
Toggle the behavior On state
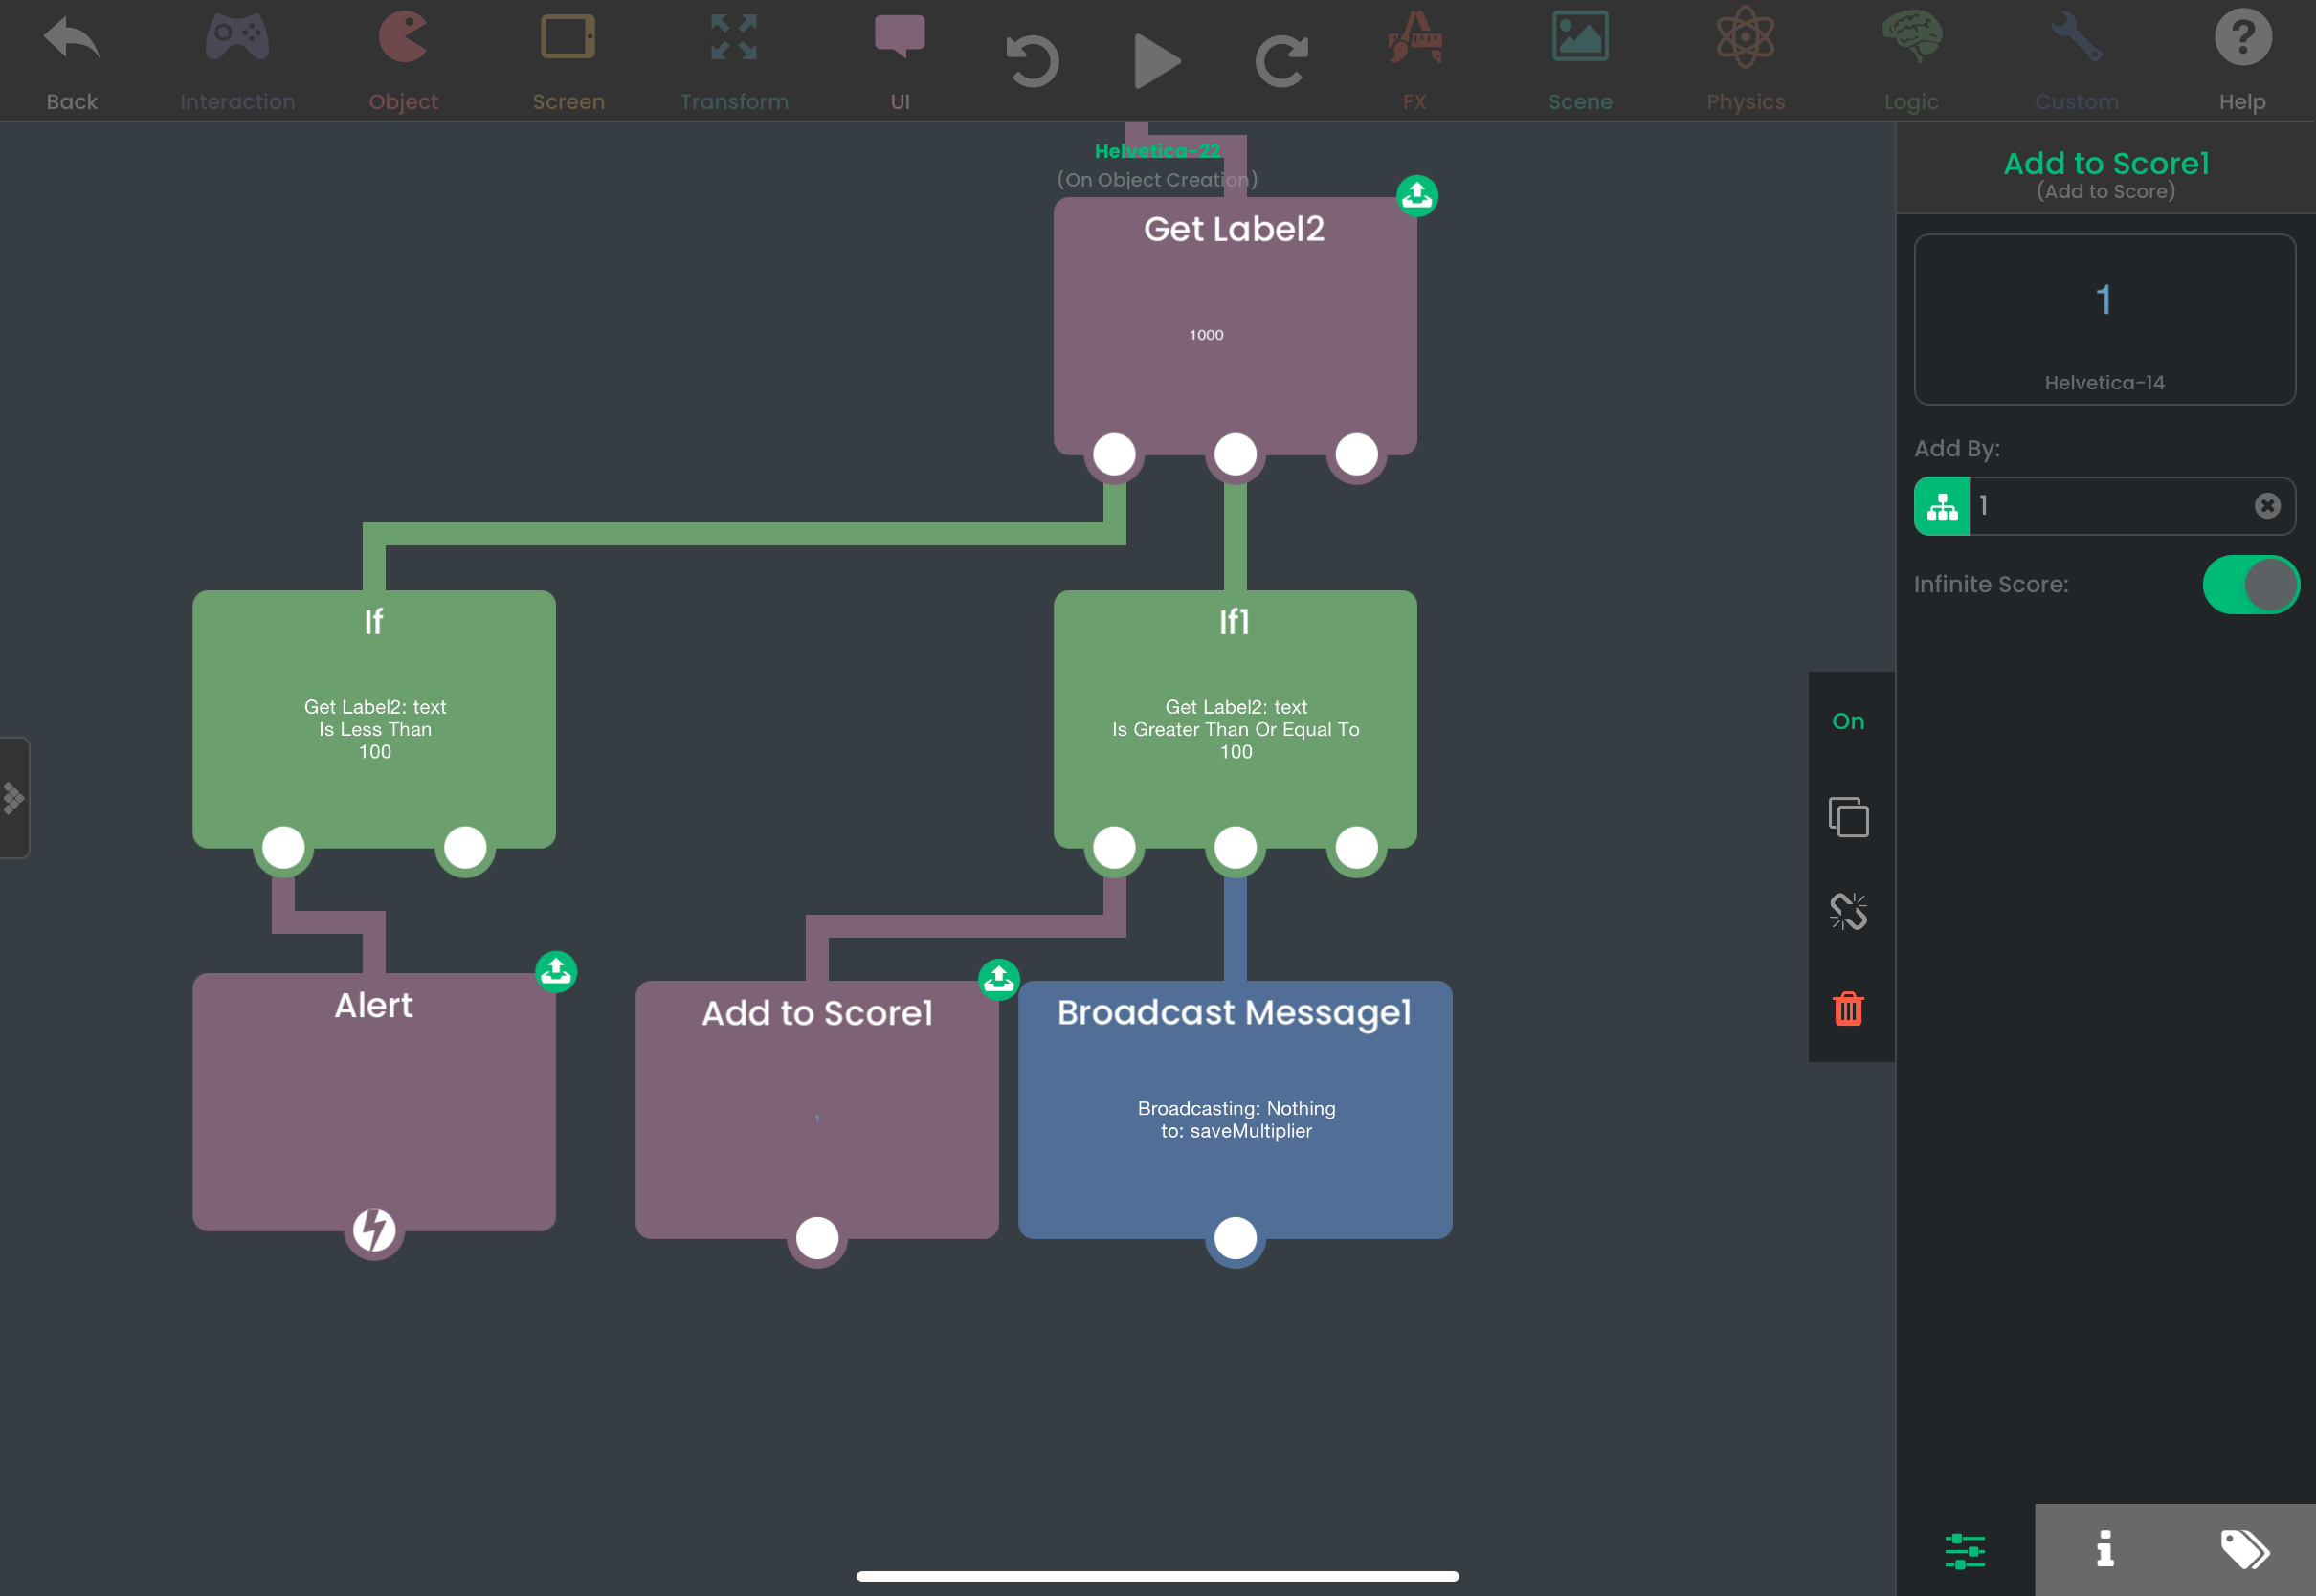[x=1848, y=721]
